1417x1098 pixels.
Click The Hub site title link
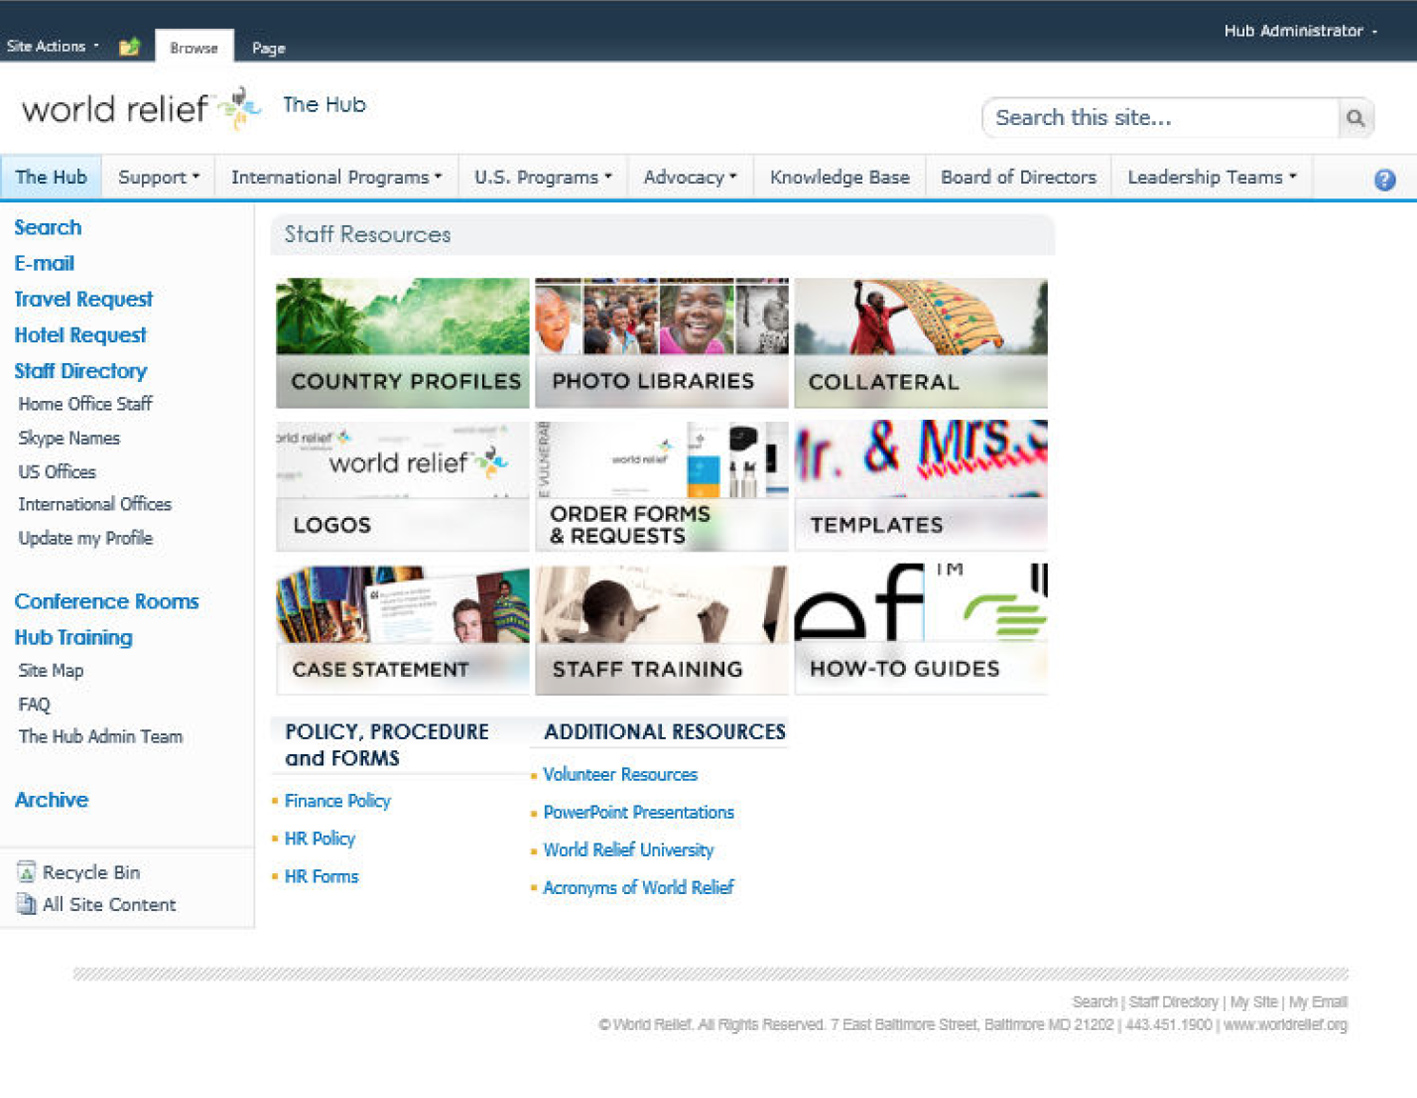pos(324,104)
